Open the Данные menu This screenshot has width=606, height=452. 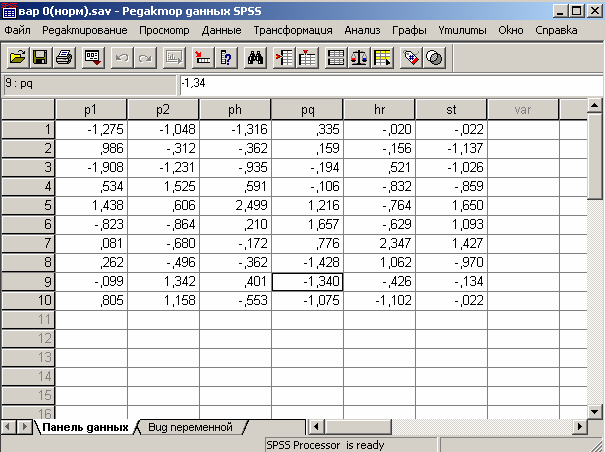click(x=221, y=30)
